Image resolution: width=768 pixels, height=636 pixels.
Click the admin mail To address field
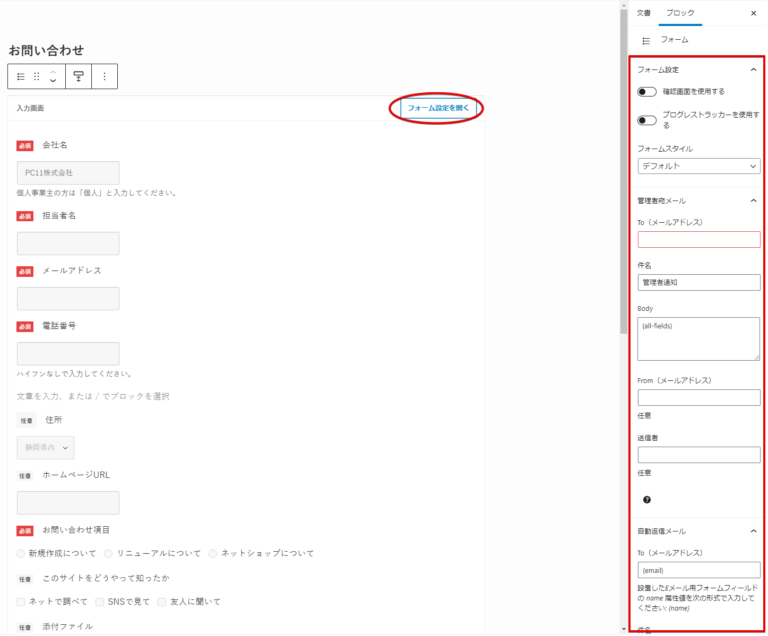[x=698, y=239]
